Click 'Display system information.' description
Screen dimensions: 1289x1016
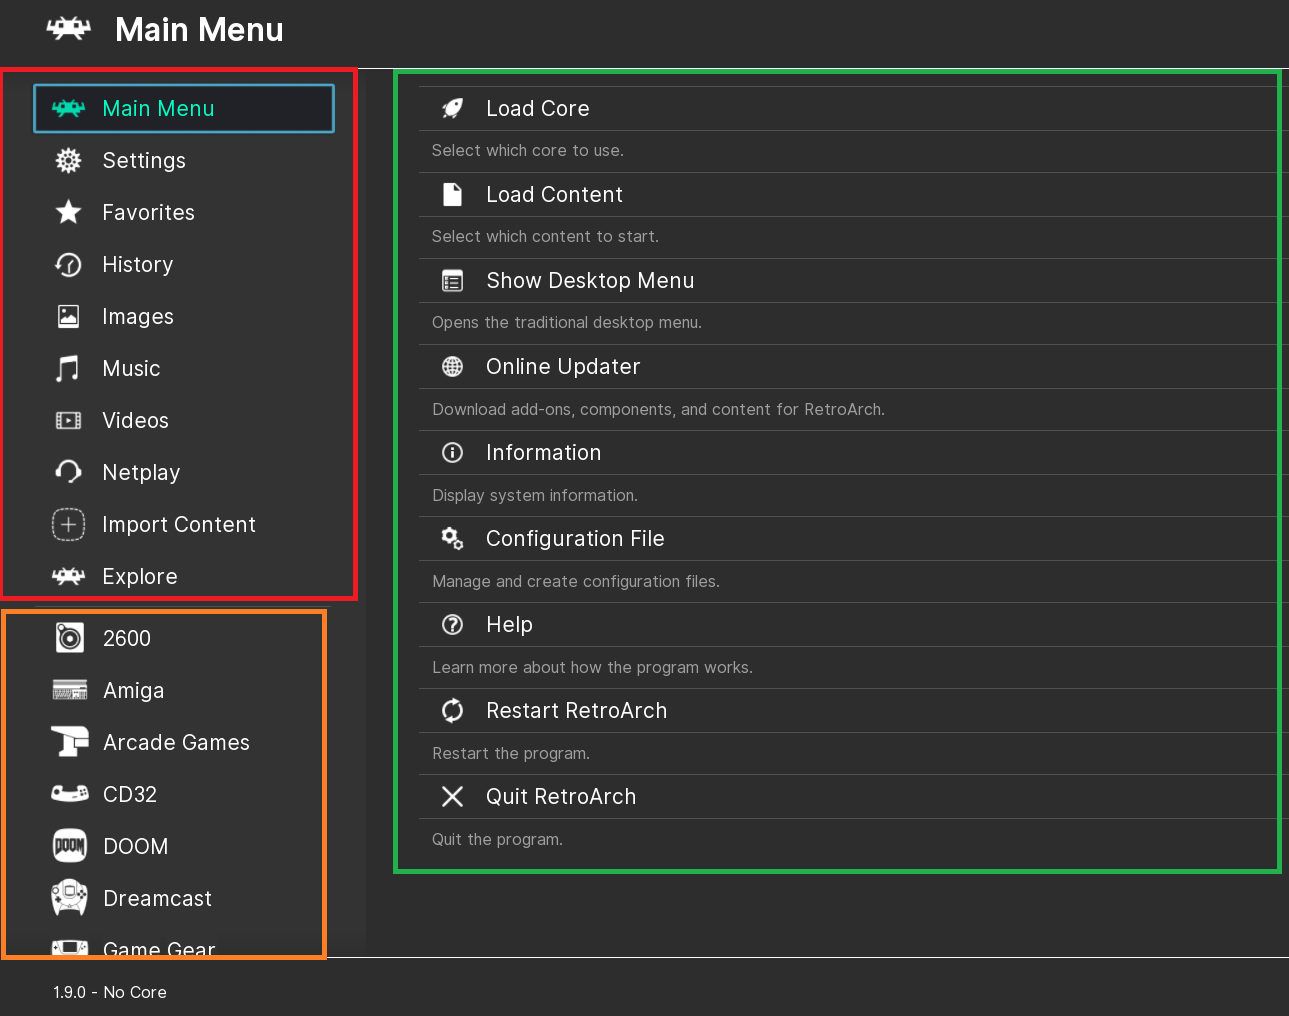click(535, 495)
